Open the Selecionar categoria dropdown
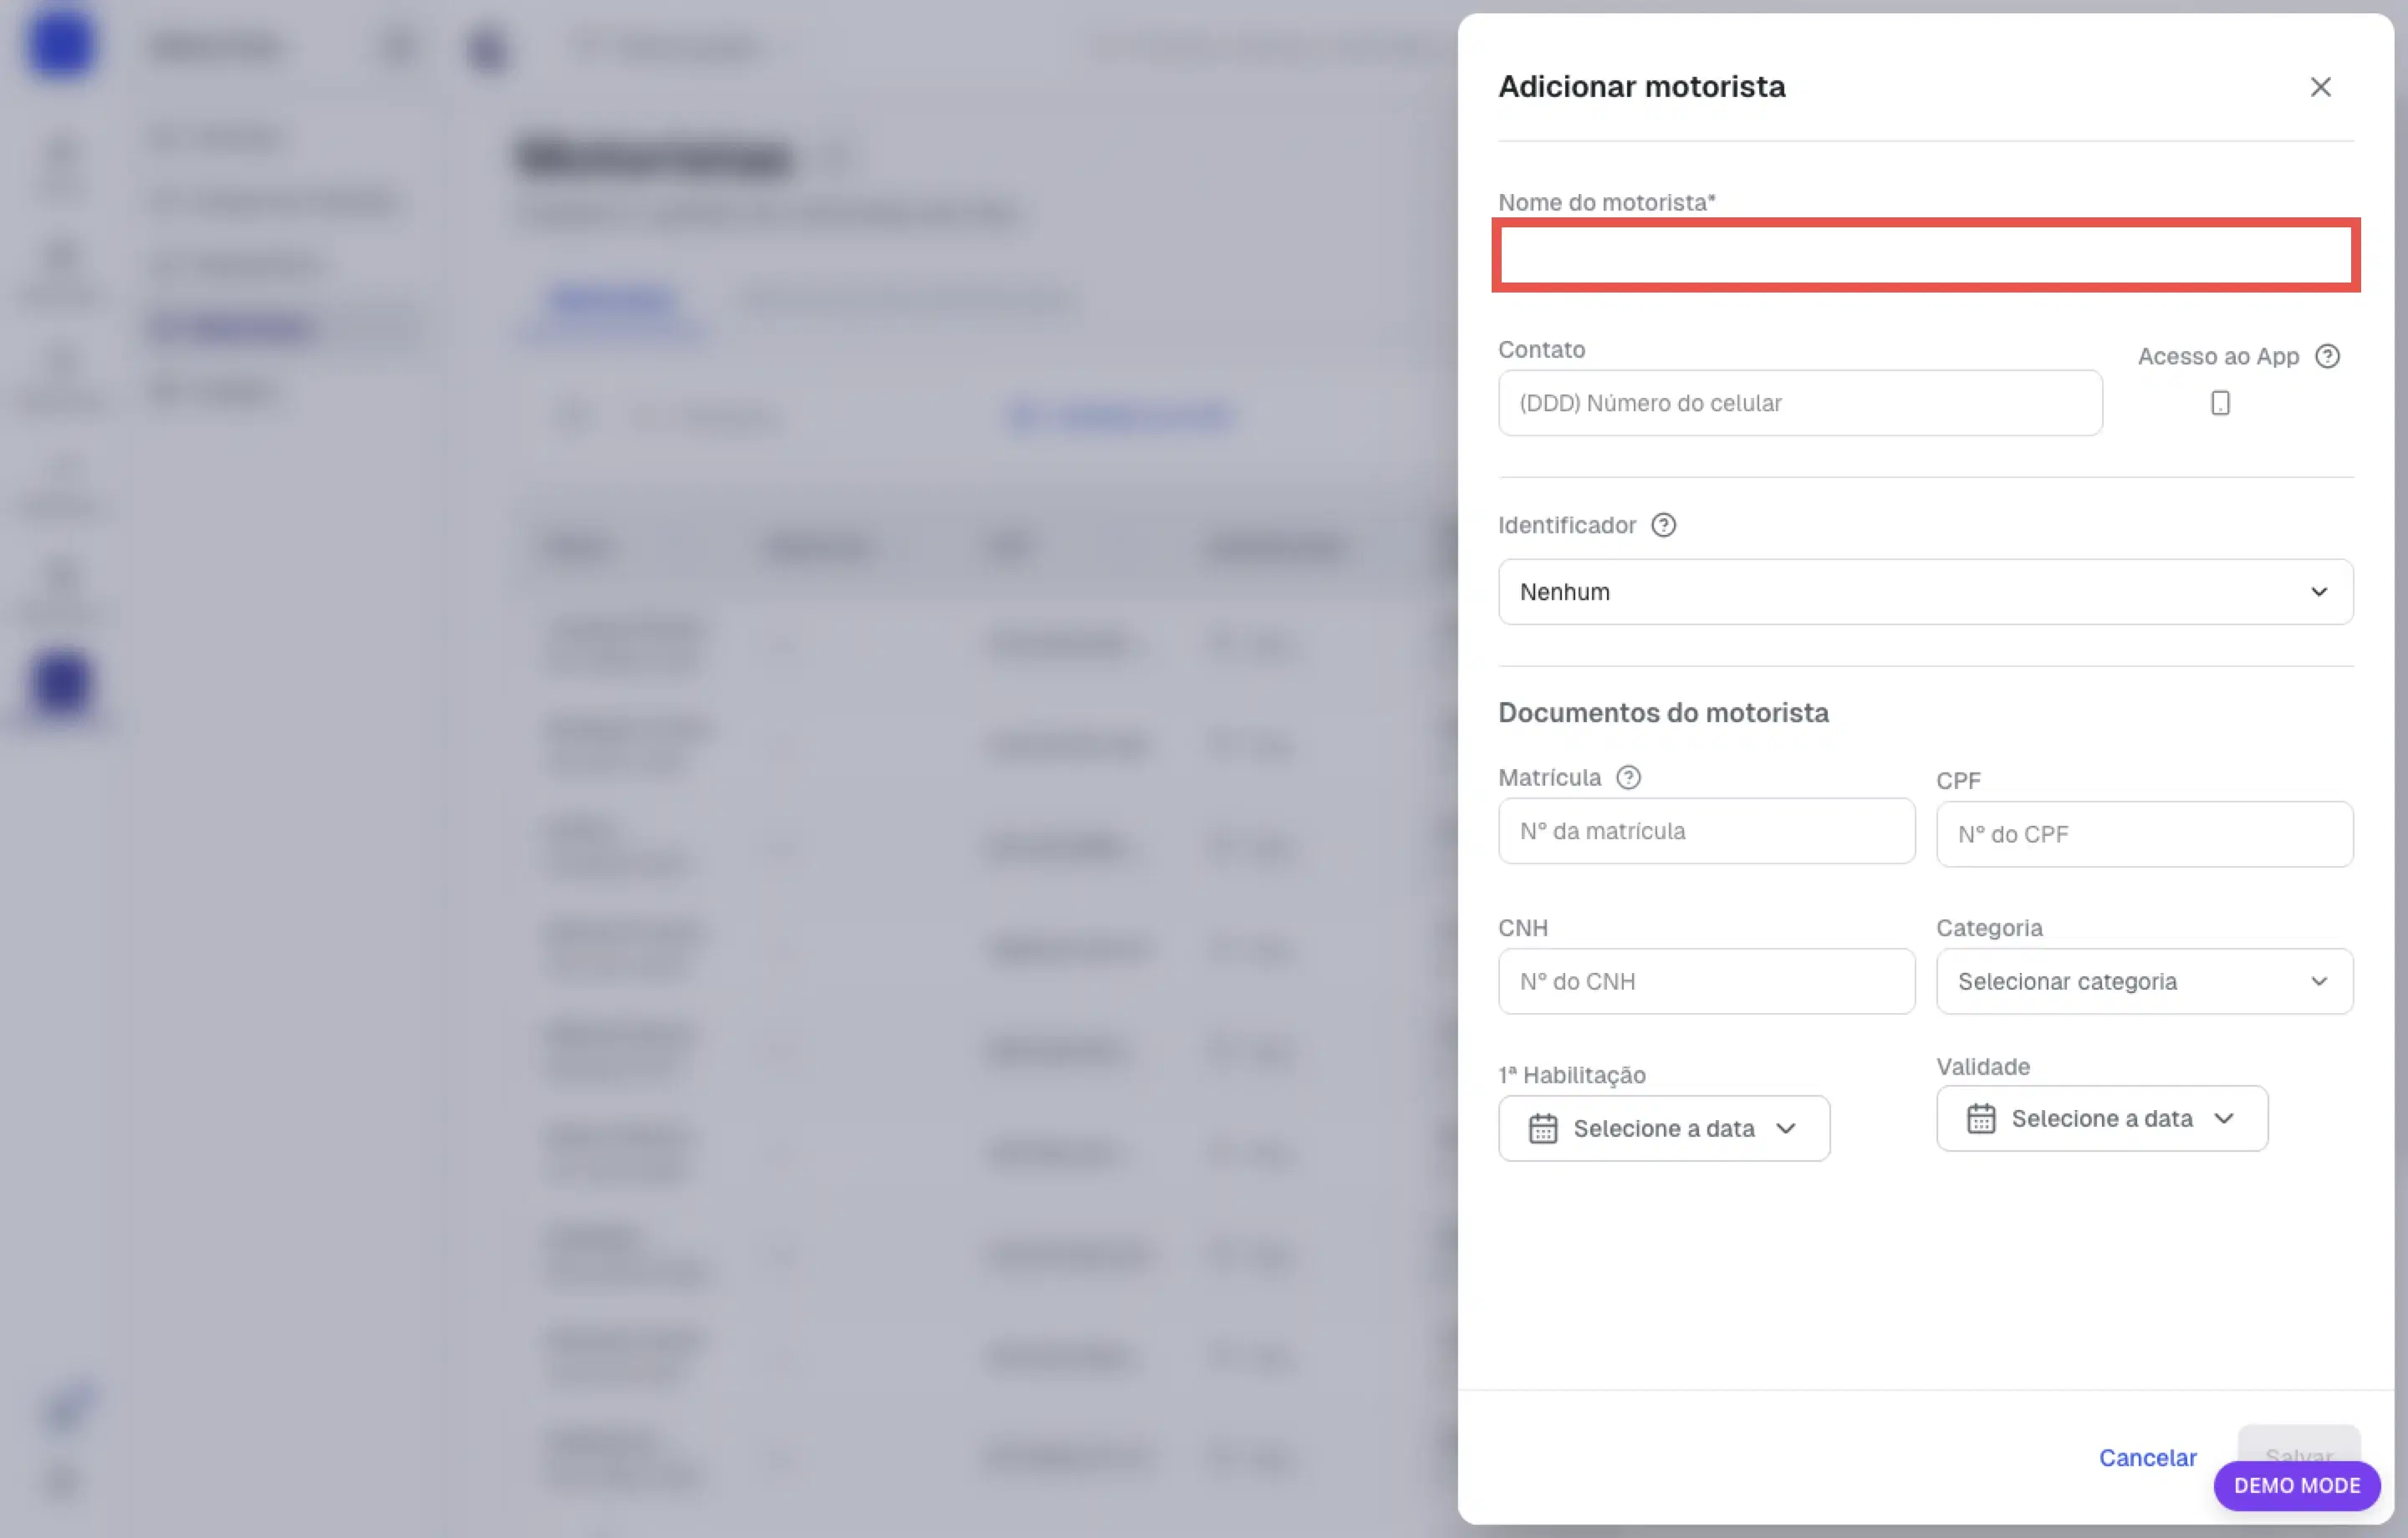Viewport: 2408px width, 1538px height. coord(2144,981)
